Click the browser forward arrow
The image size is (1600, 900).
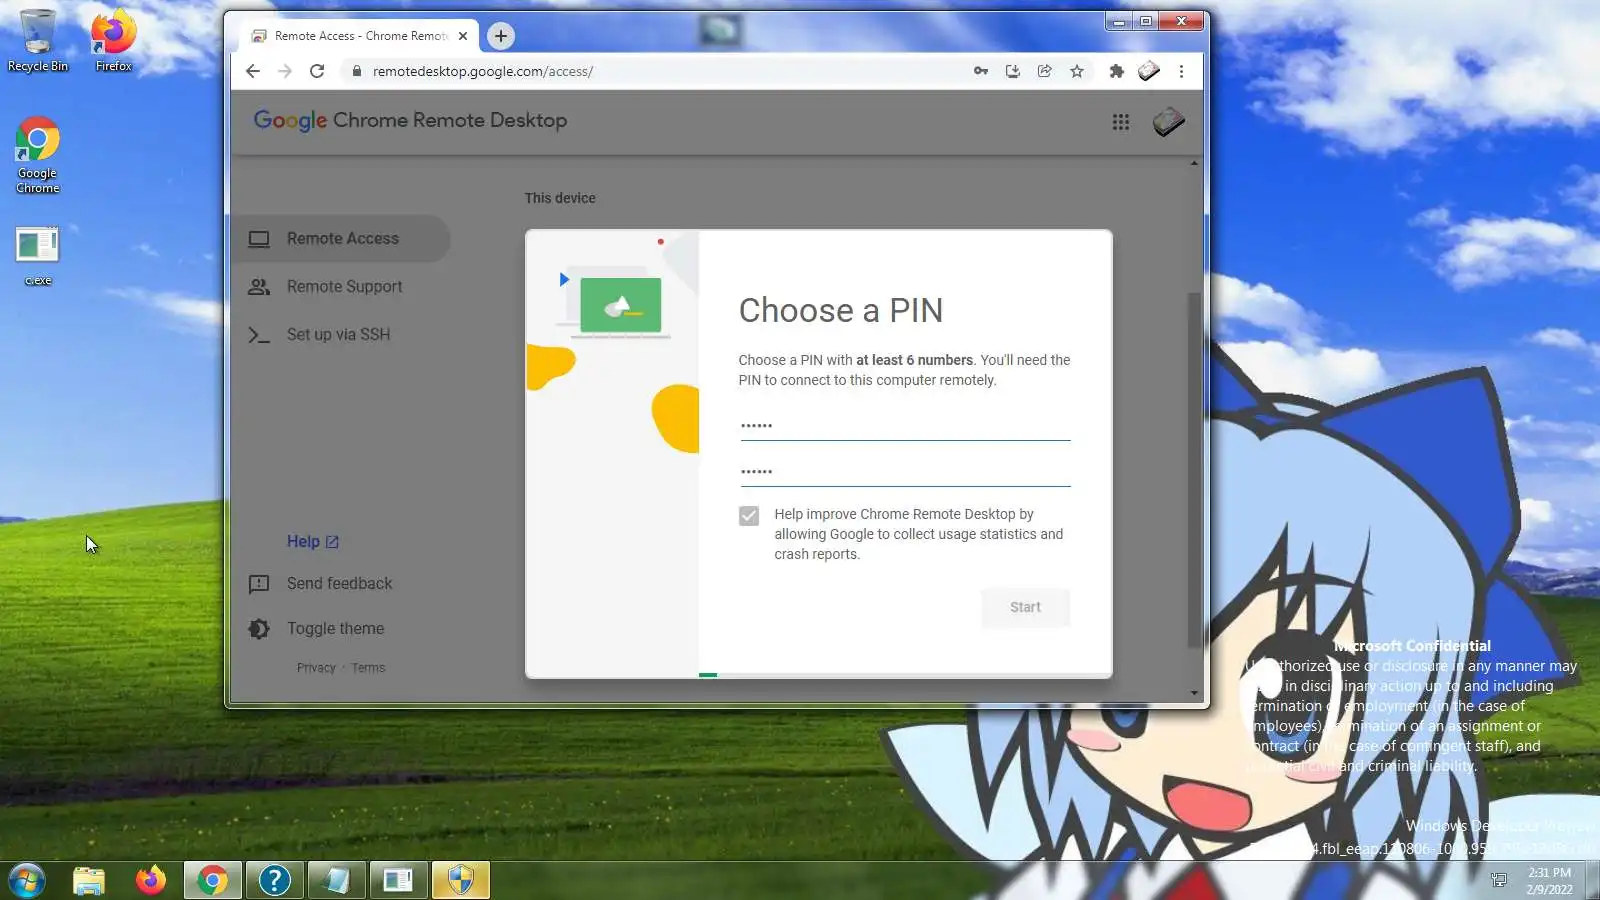click(x=285, y=71)
